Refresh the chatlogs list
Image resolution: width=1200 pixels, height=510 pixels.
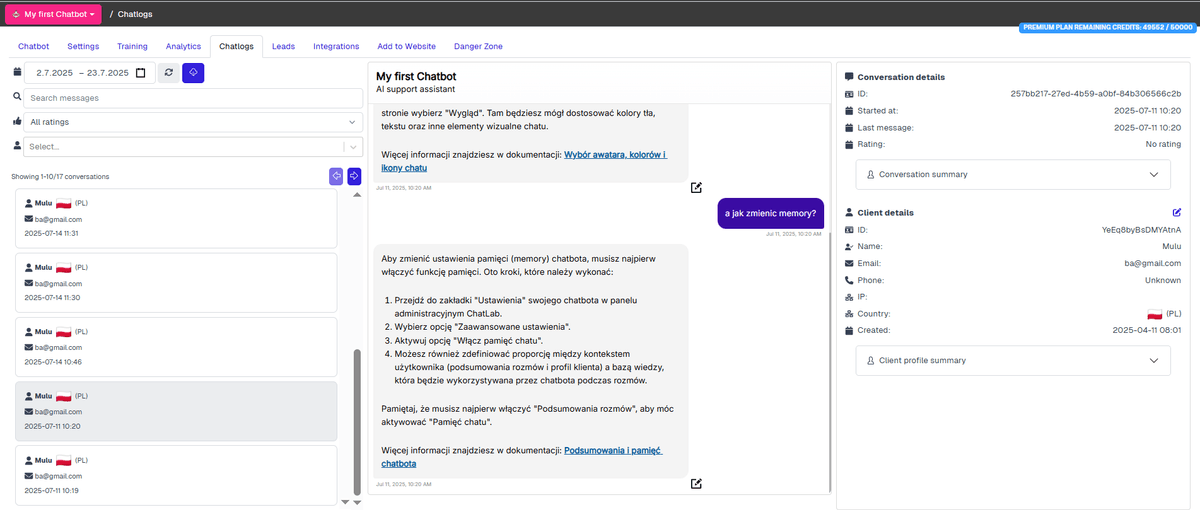pyautogui.click(x=169, y=73)
